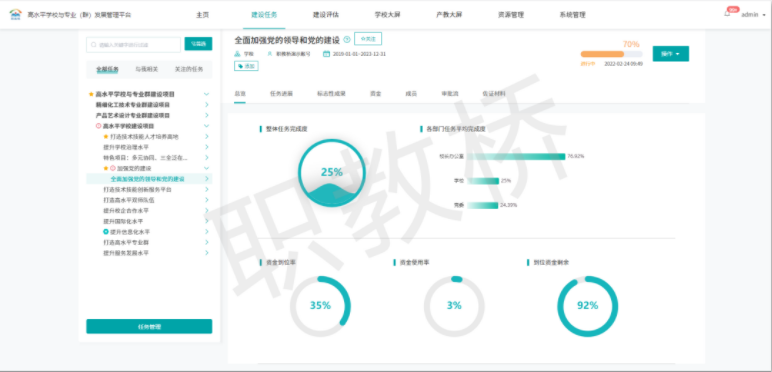Switch to the 与我相关 tab

coord(147,69)
